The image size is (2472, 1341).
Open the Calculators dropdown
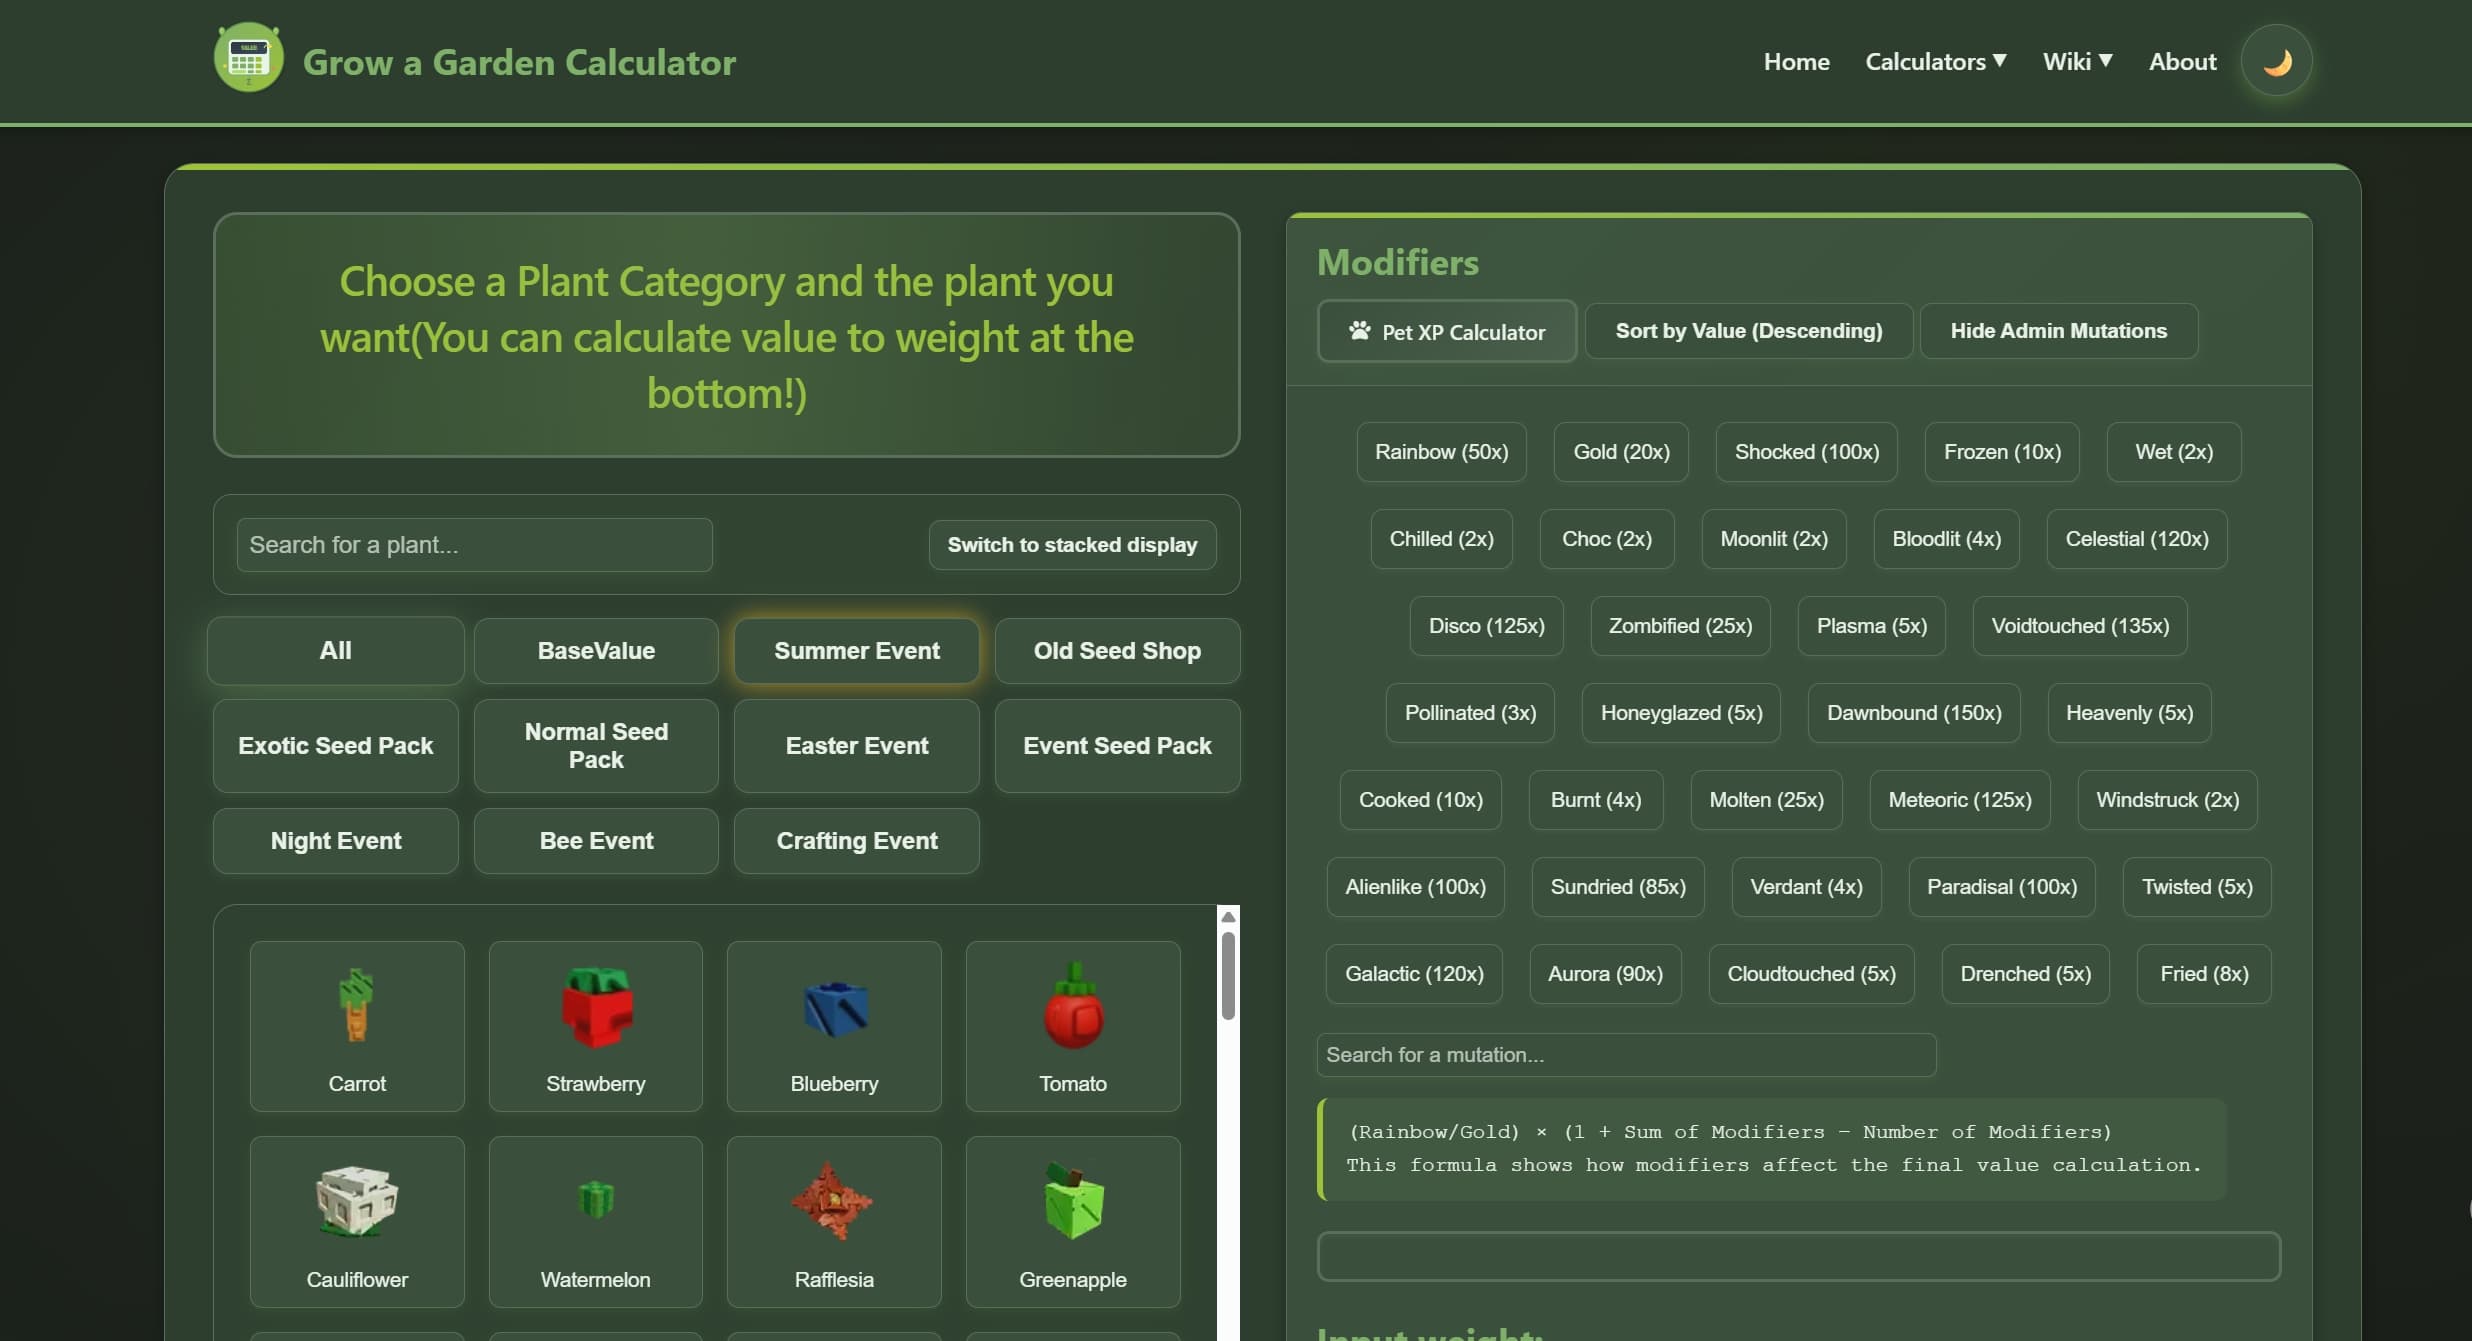(x=1934, y=61)
